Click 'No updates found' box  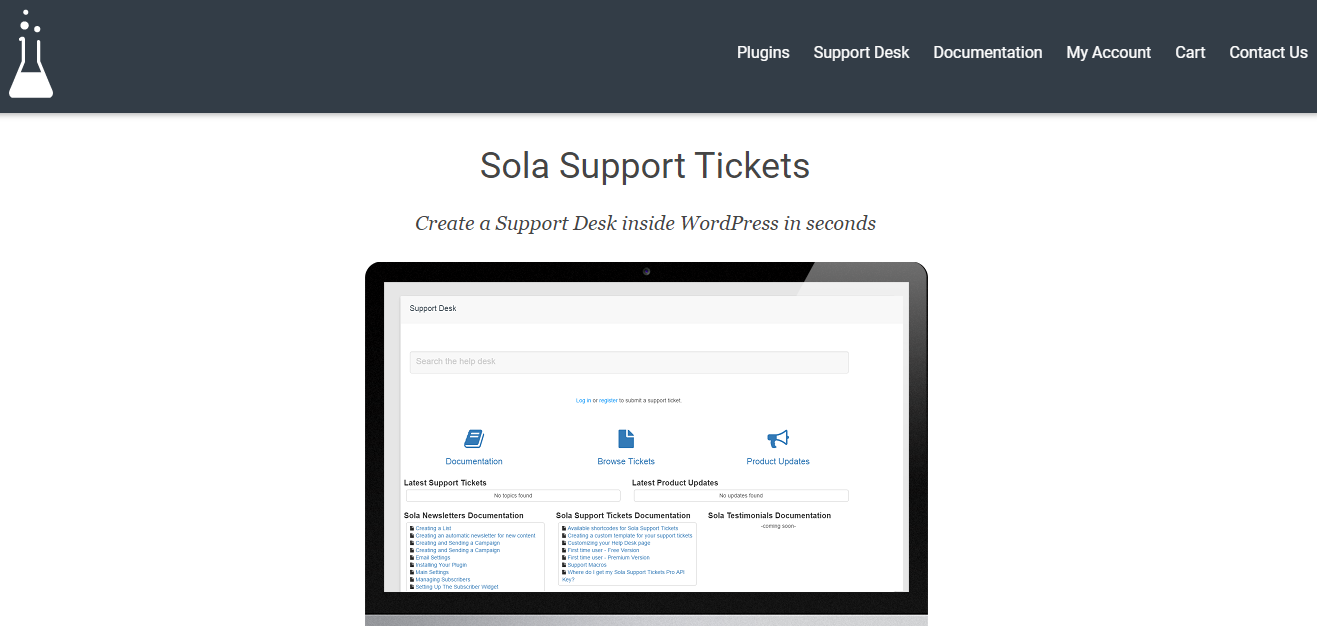[741, 496]
